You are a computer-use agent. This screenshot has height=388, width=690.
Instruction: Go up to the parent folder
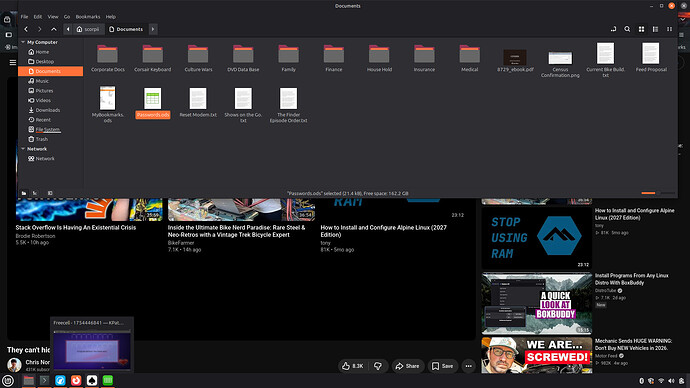[54, 29]
